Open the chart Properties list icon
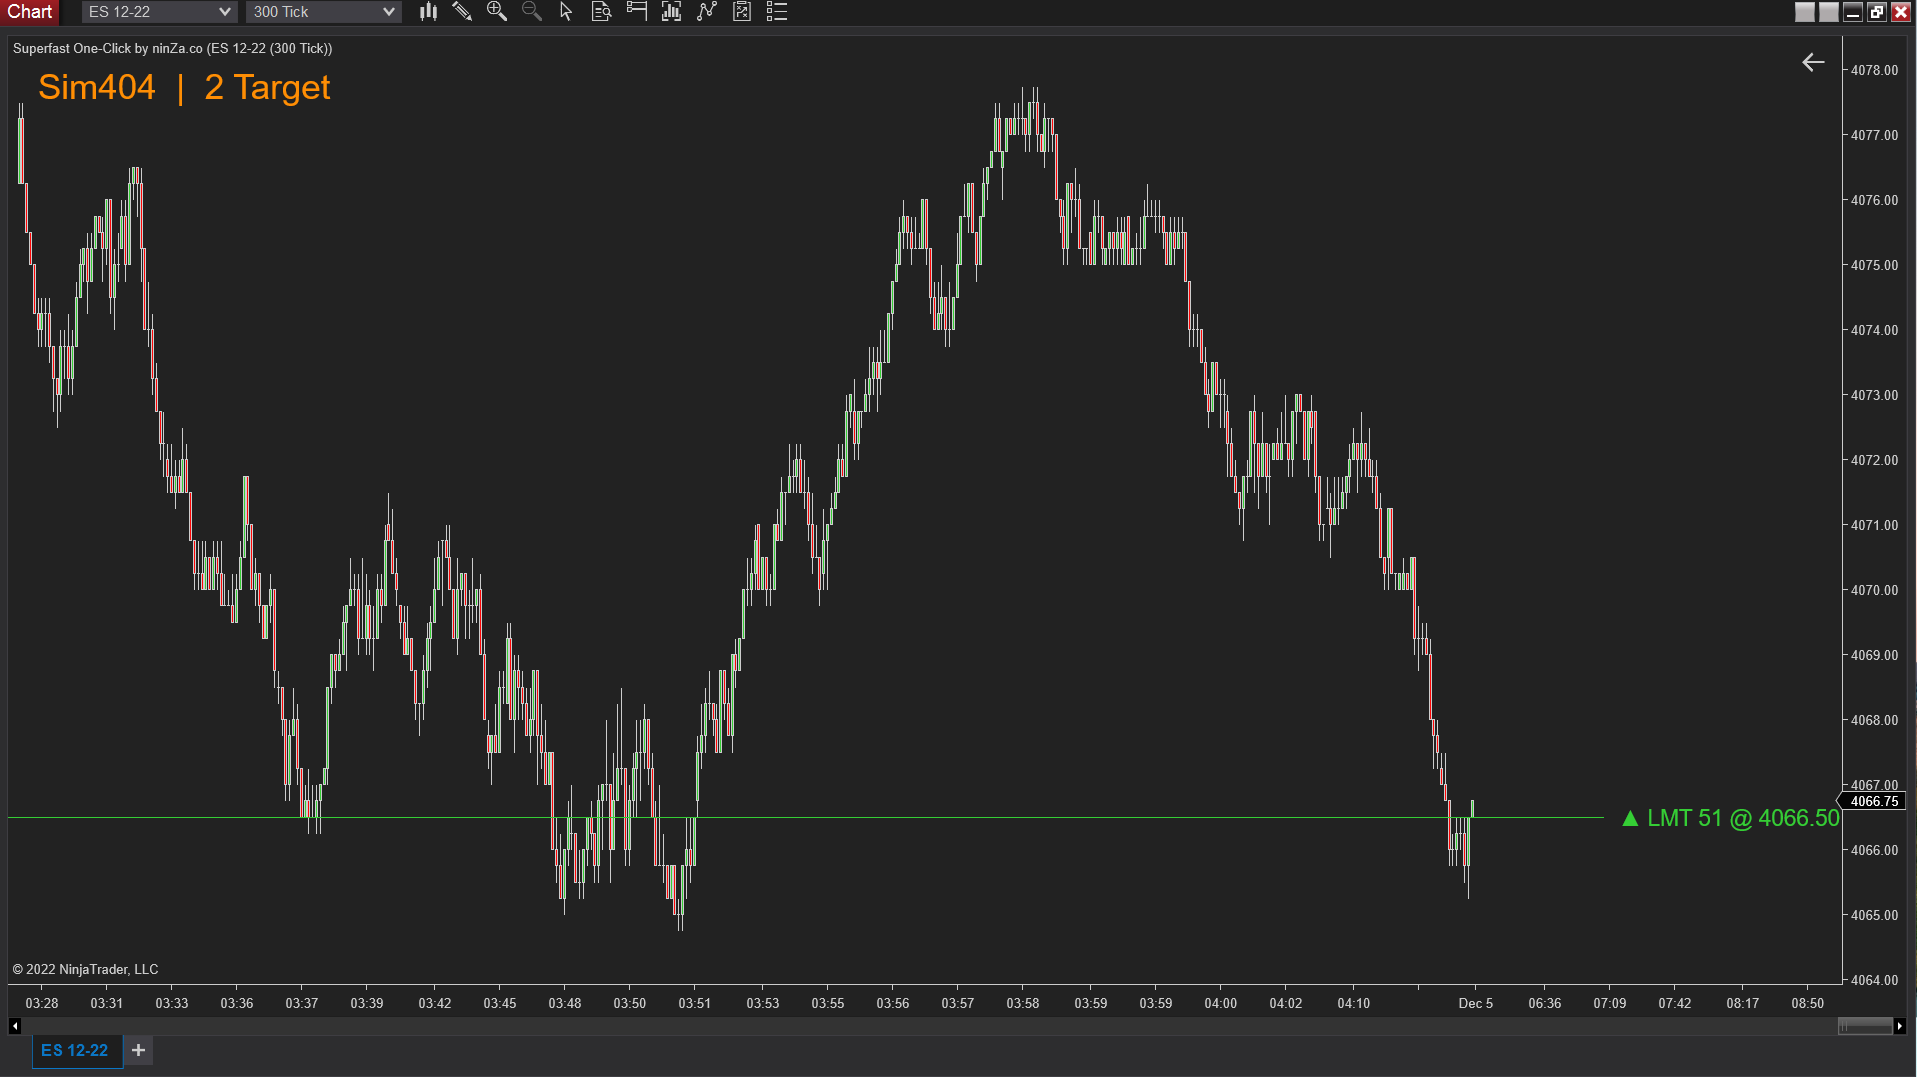 [x=776, y=12]
